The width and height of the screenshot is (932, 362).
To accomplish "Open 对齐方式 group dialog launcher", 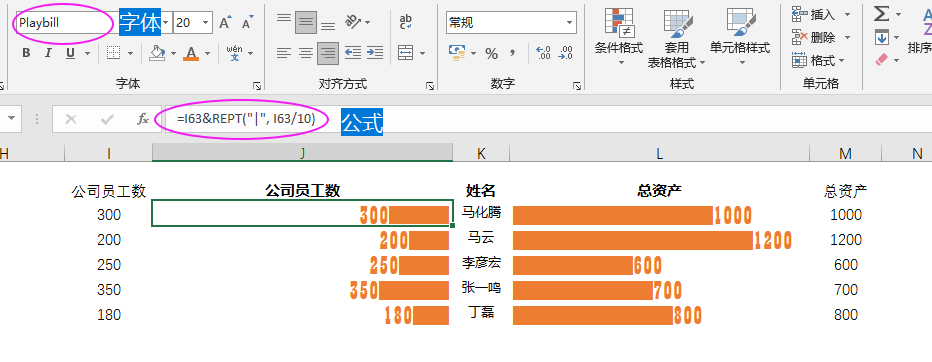I will [x=430, y=86].
